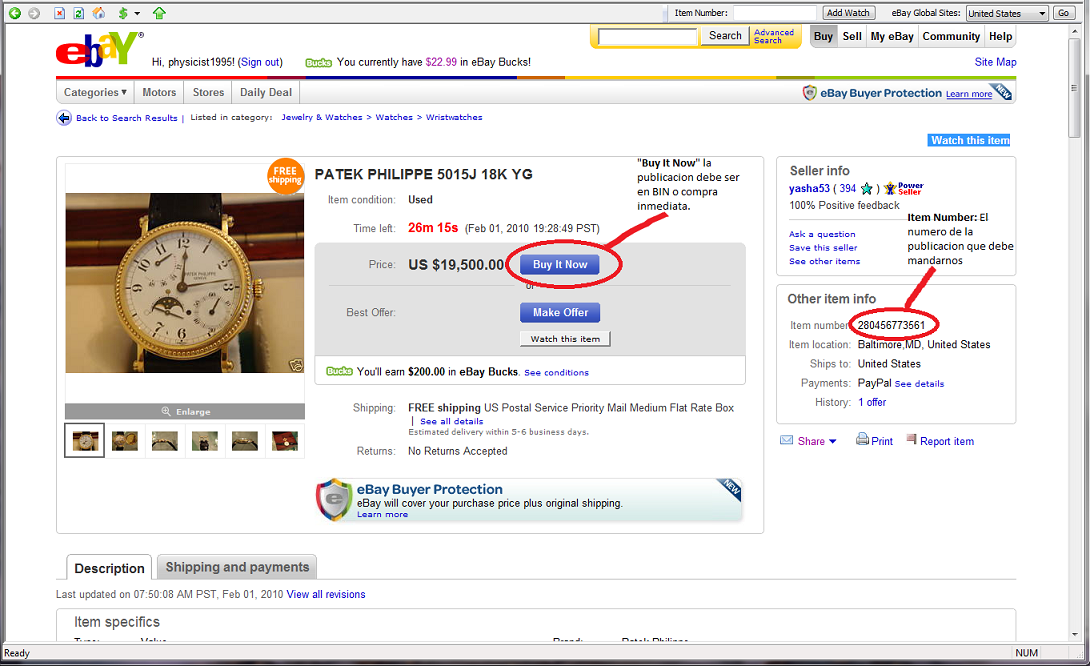Click the eBay Buyer Protection shield icon in header
This screenshot has width=1090, height=666.
coord(809,92)
